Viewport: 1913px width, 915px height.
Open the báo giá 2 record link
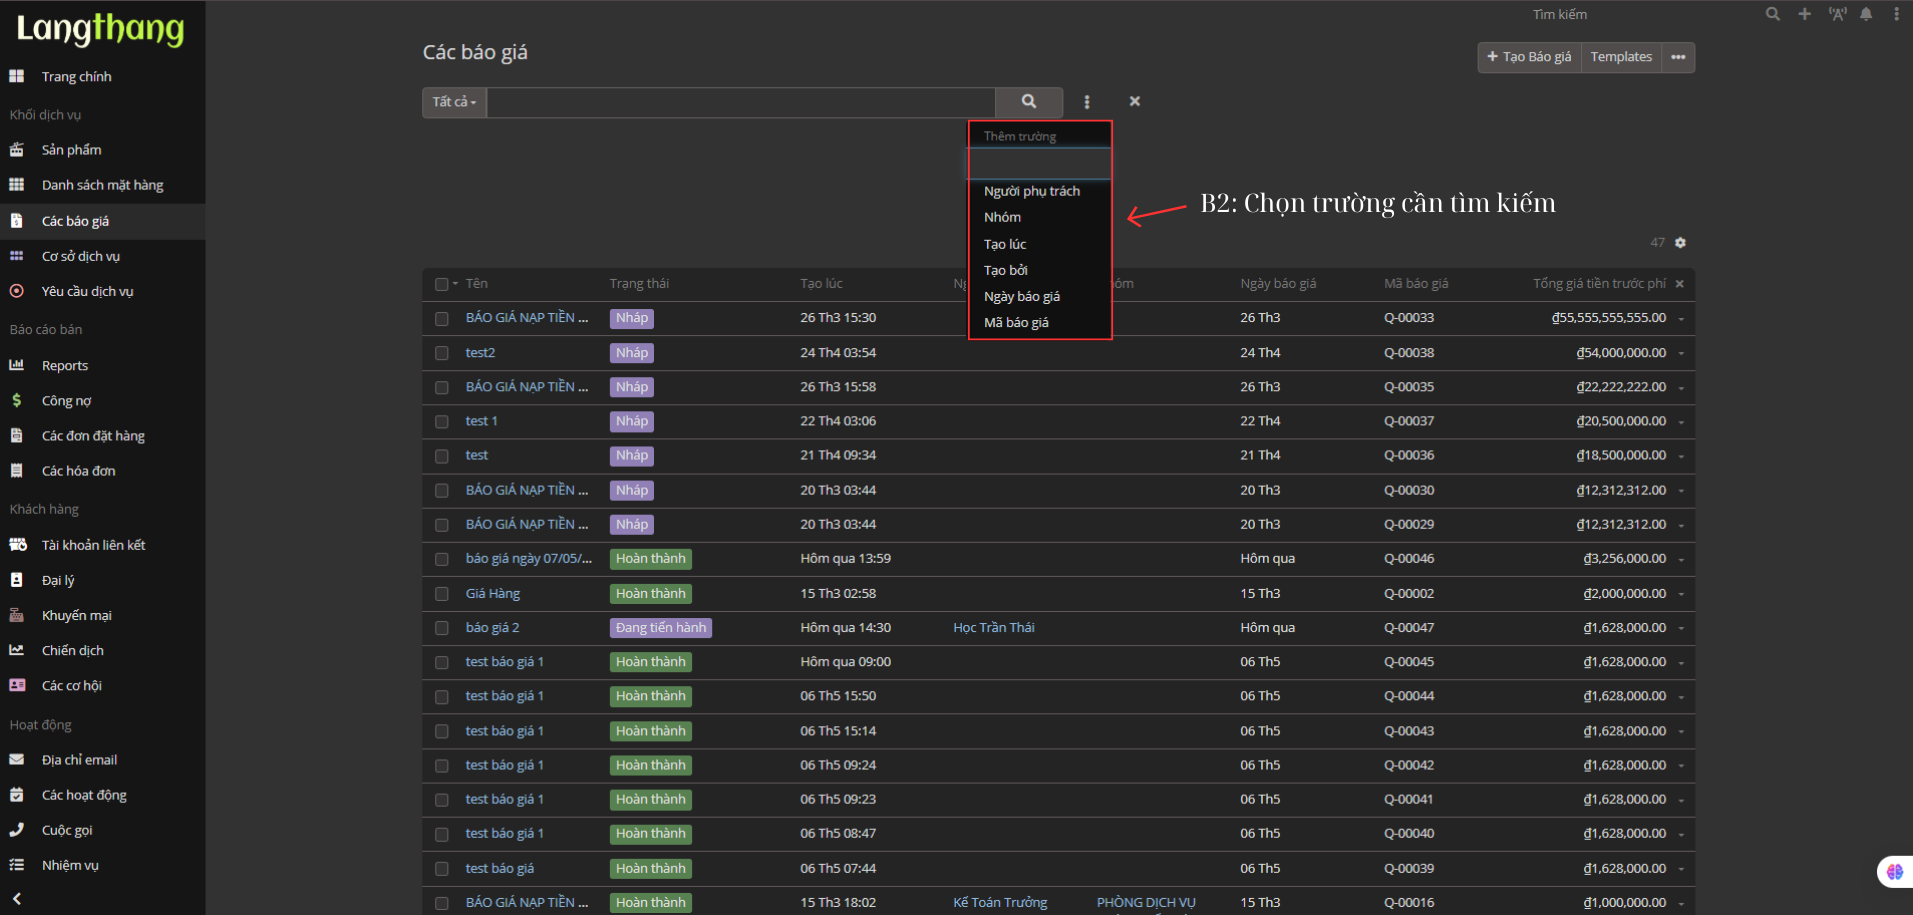(x=492, y=628)
